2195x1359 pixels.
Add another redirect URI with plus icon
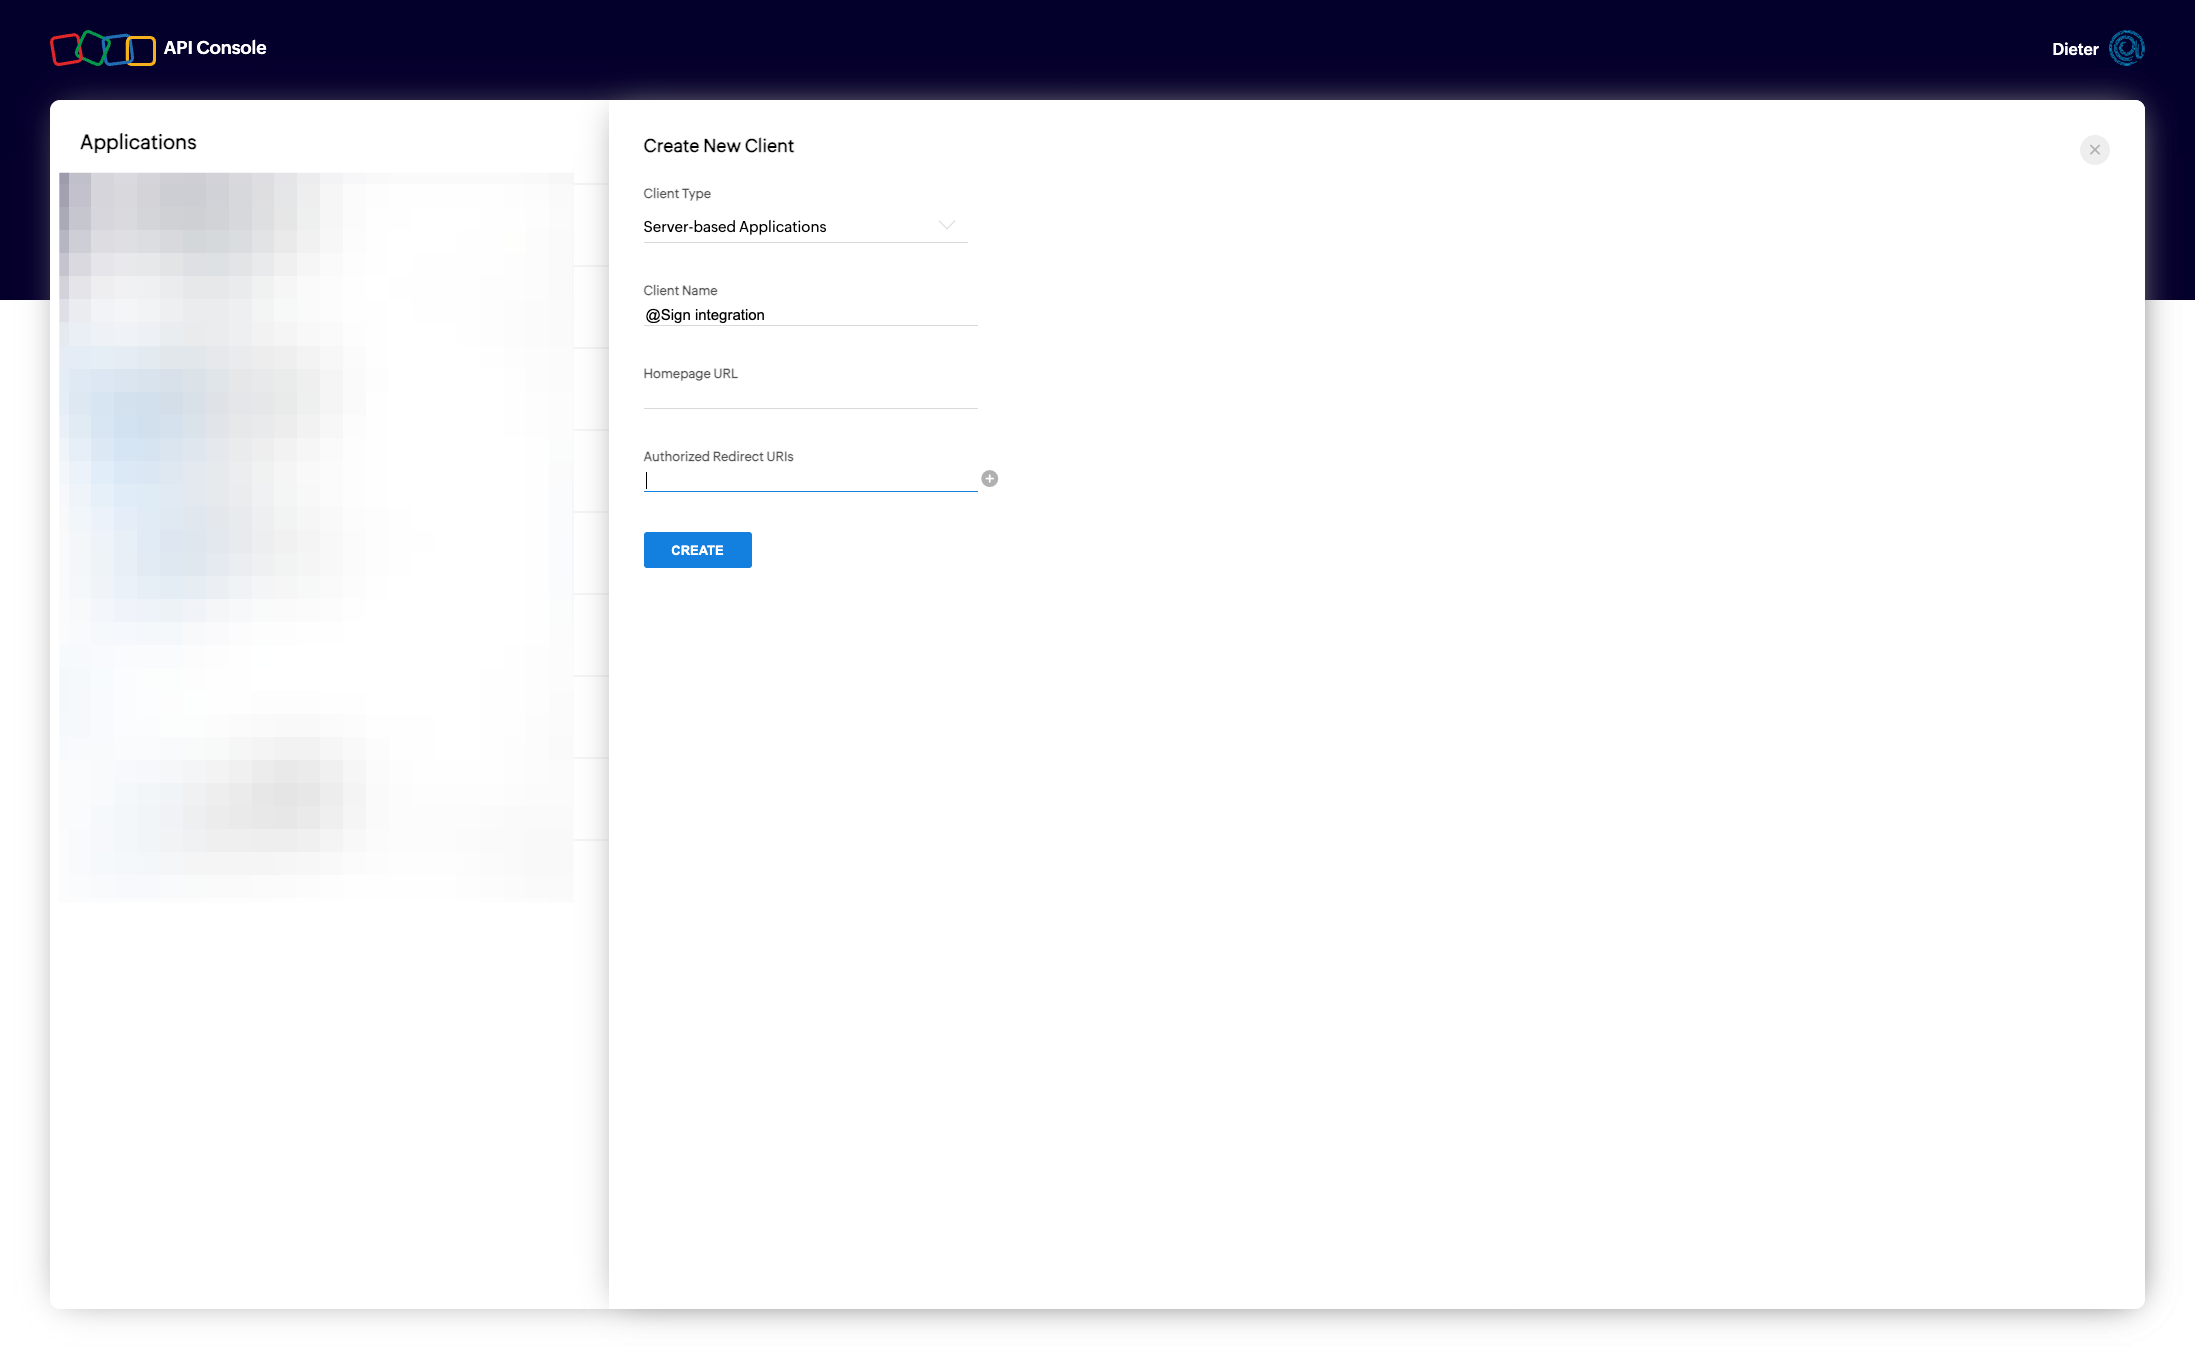[x=989, y=479]
